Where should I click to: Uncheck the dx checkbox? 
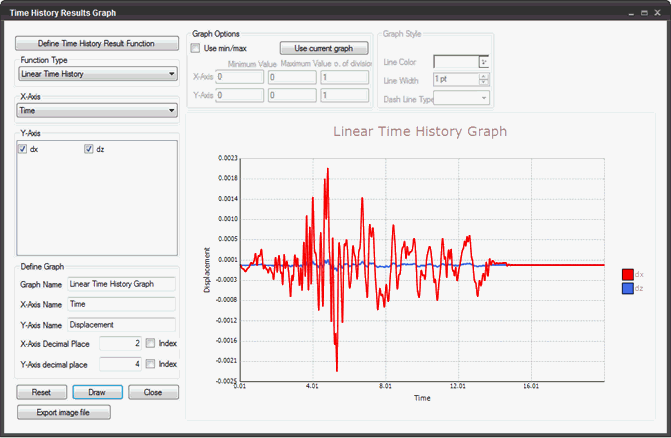(x=23, y=149)
